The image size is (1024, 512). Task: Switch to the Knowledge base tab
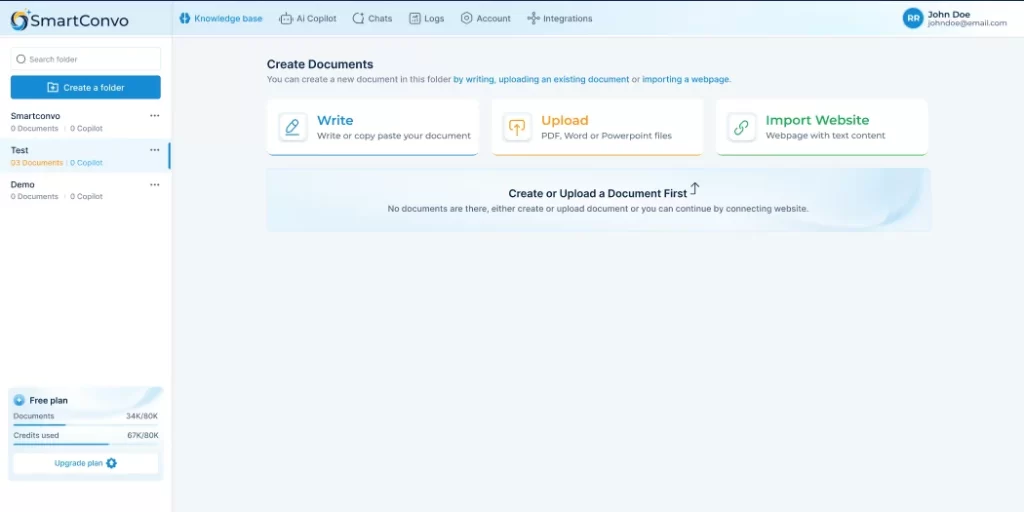click(x=221, y=18)
